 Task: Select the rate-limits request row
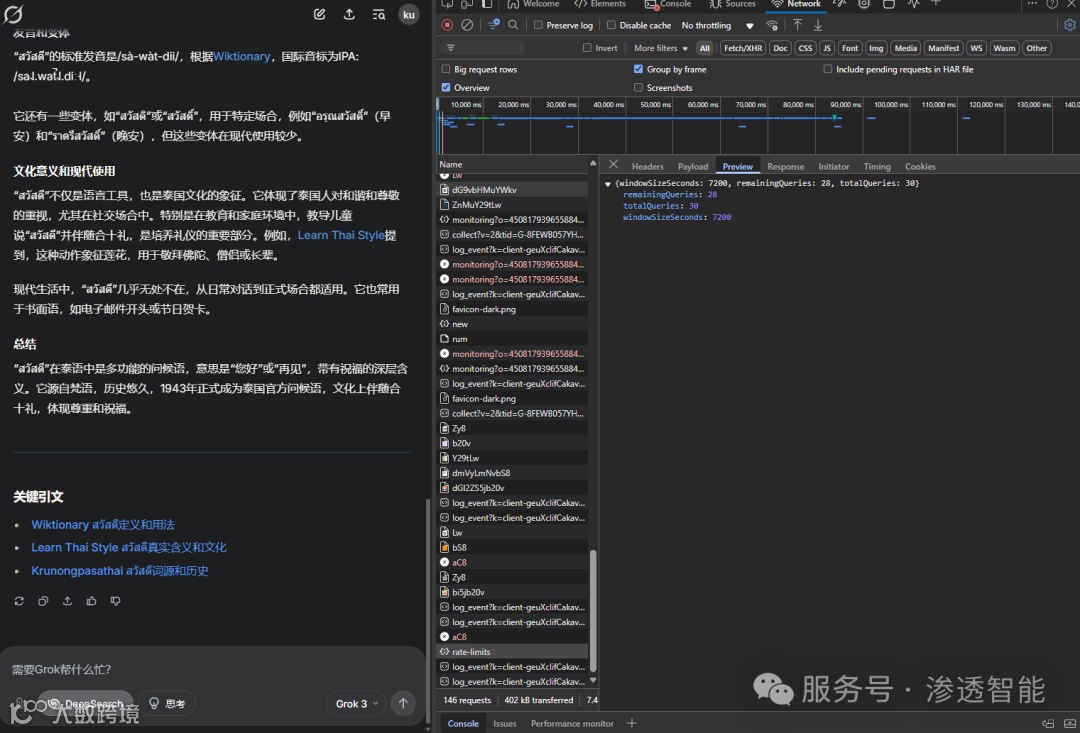pos(513,652)
